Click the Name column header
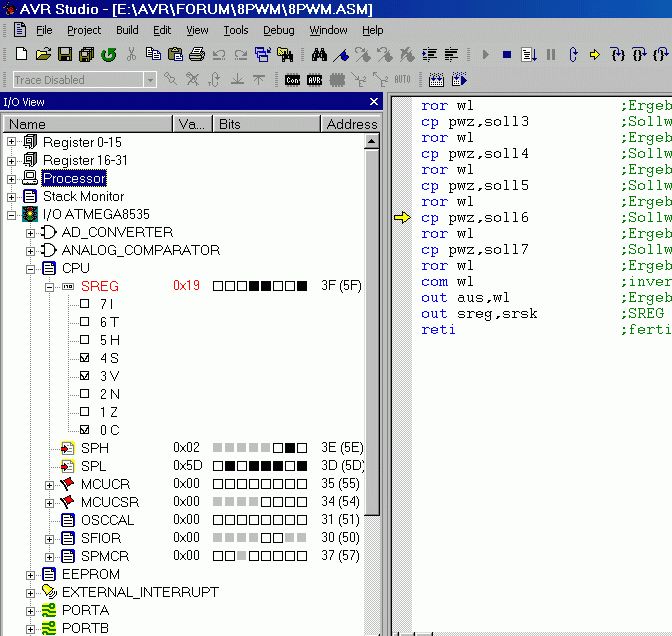672x636 pixels. pyautogui.click(x=28, y=124)
